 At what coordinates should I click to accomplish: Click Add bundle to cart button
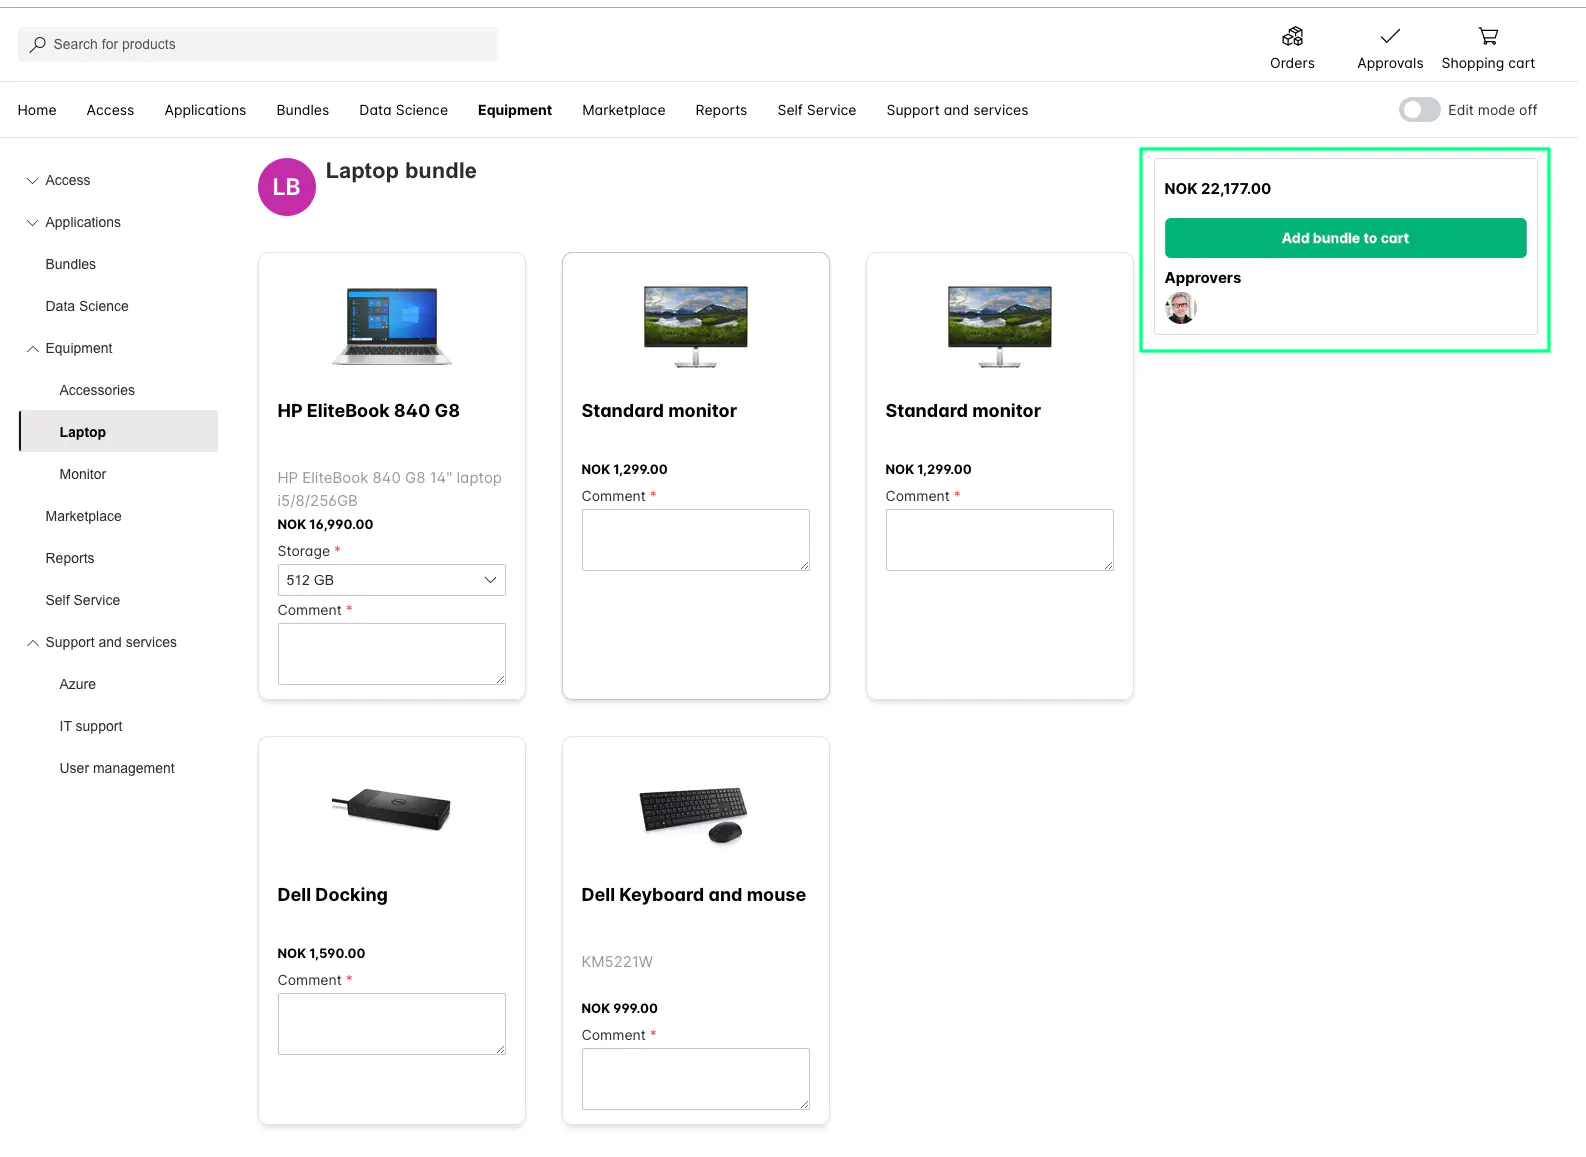click(x=1345, y=238)
